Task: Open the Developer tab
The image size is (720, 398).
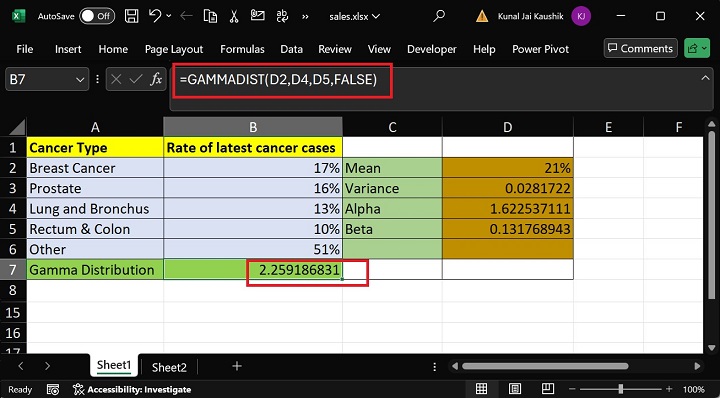Action: pos(432,49)
